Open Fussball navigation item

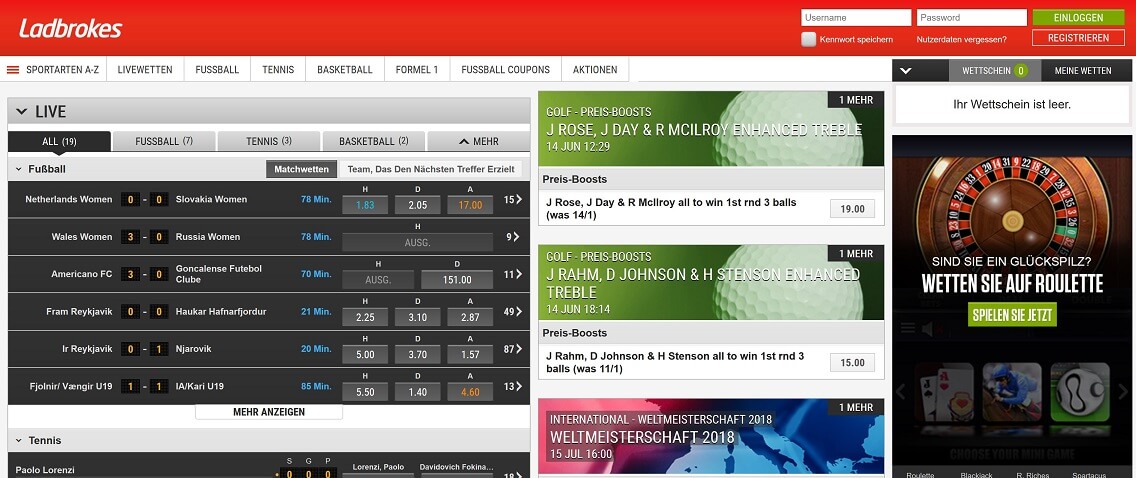click(217, 70)
